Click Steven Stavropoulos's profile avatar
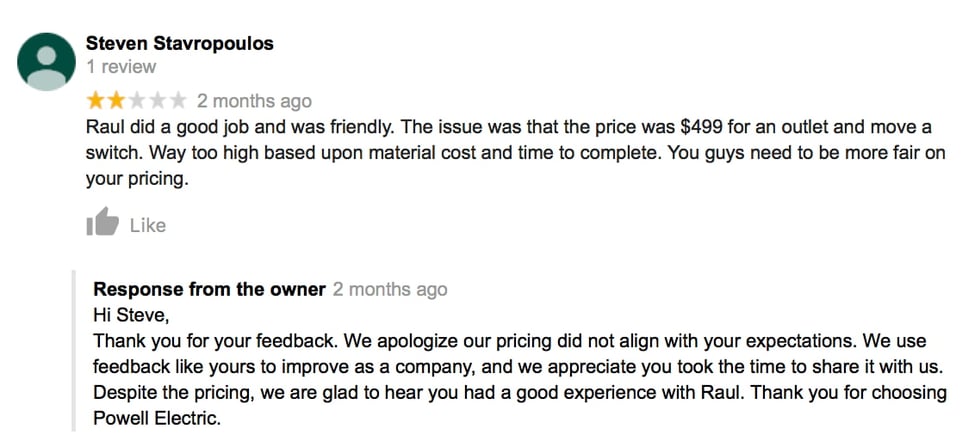 pyautogui.click(x=47, y=62)
